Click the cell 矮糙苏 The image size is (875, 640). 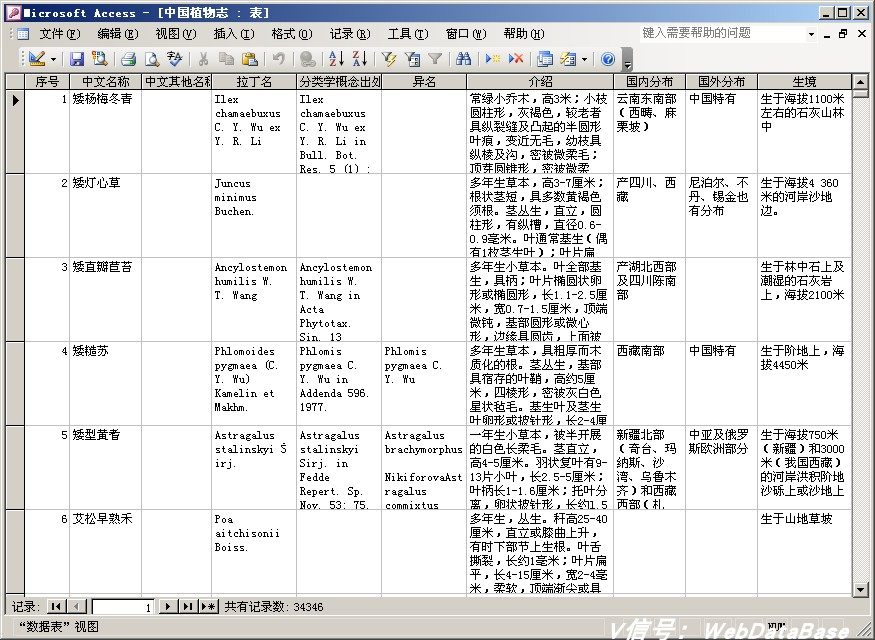[105, 383]
